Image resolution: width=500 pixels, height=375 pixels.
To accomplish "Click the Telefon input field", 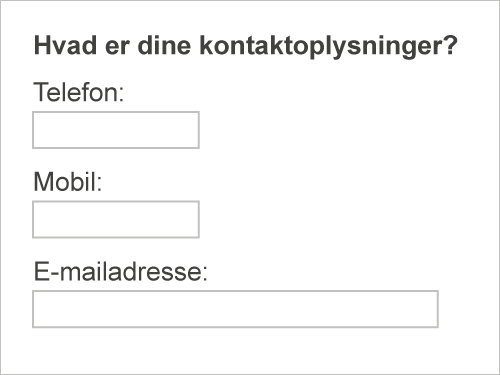I will click(116, 130).
